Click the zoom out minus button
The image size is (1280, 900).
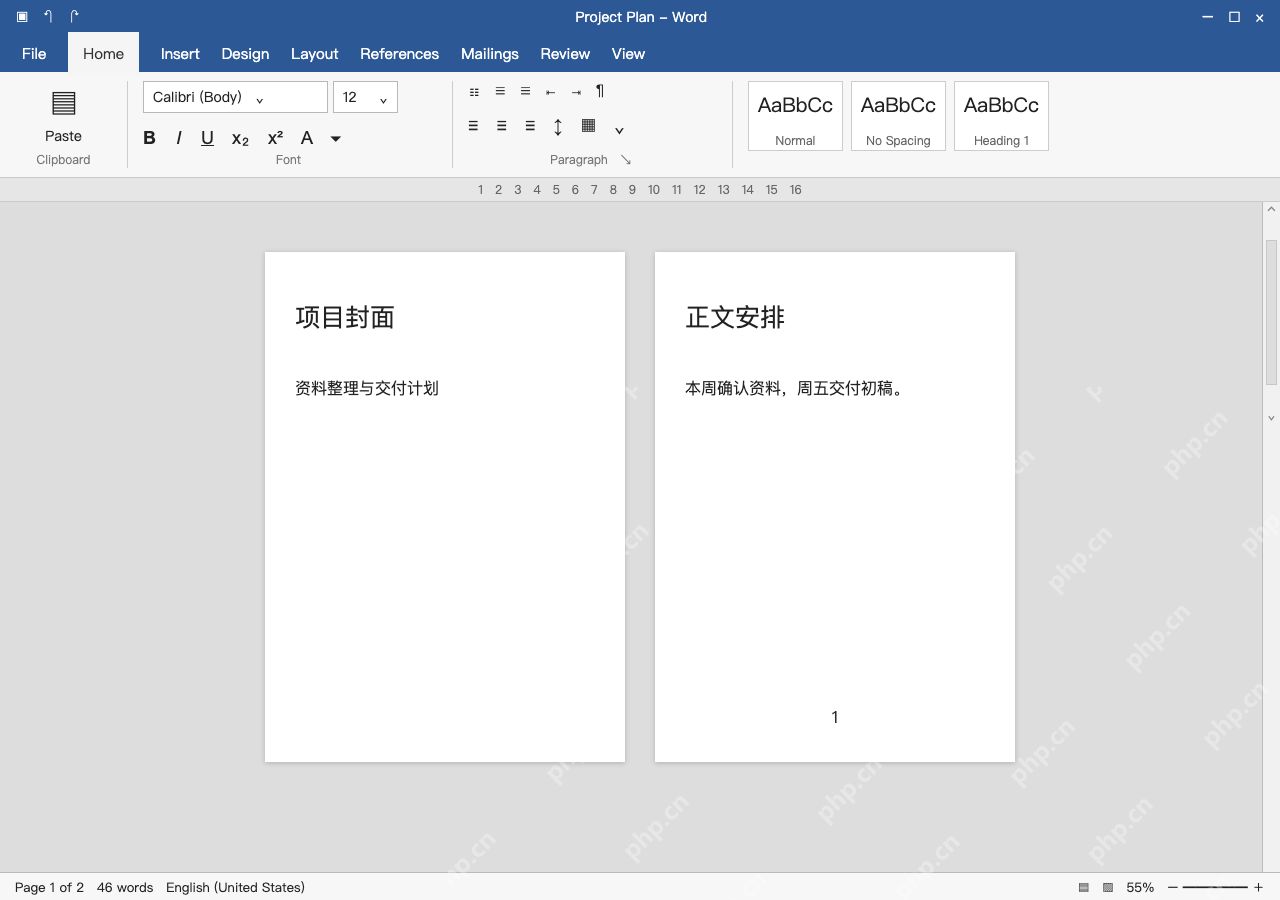1173,887
